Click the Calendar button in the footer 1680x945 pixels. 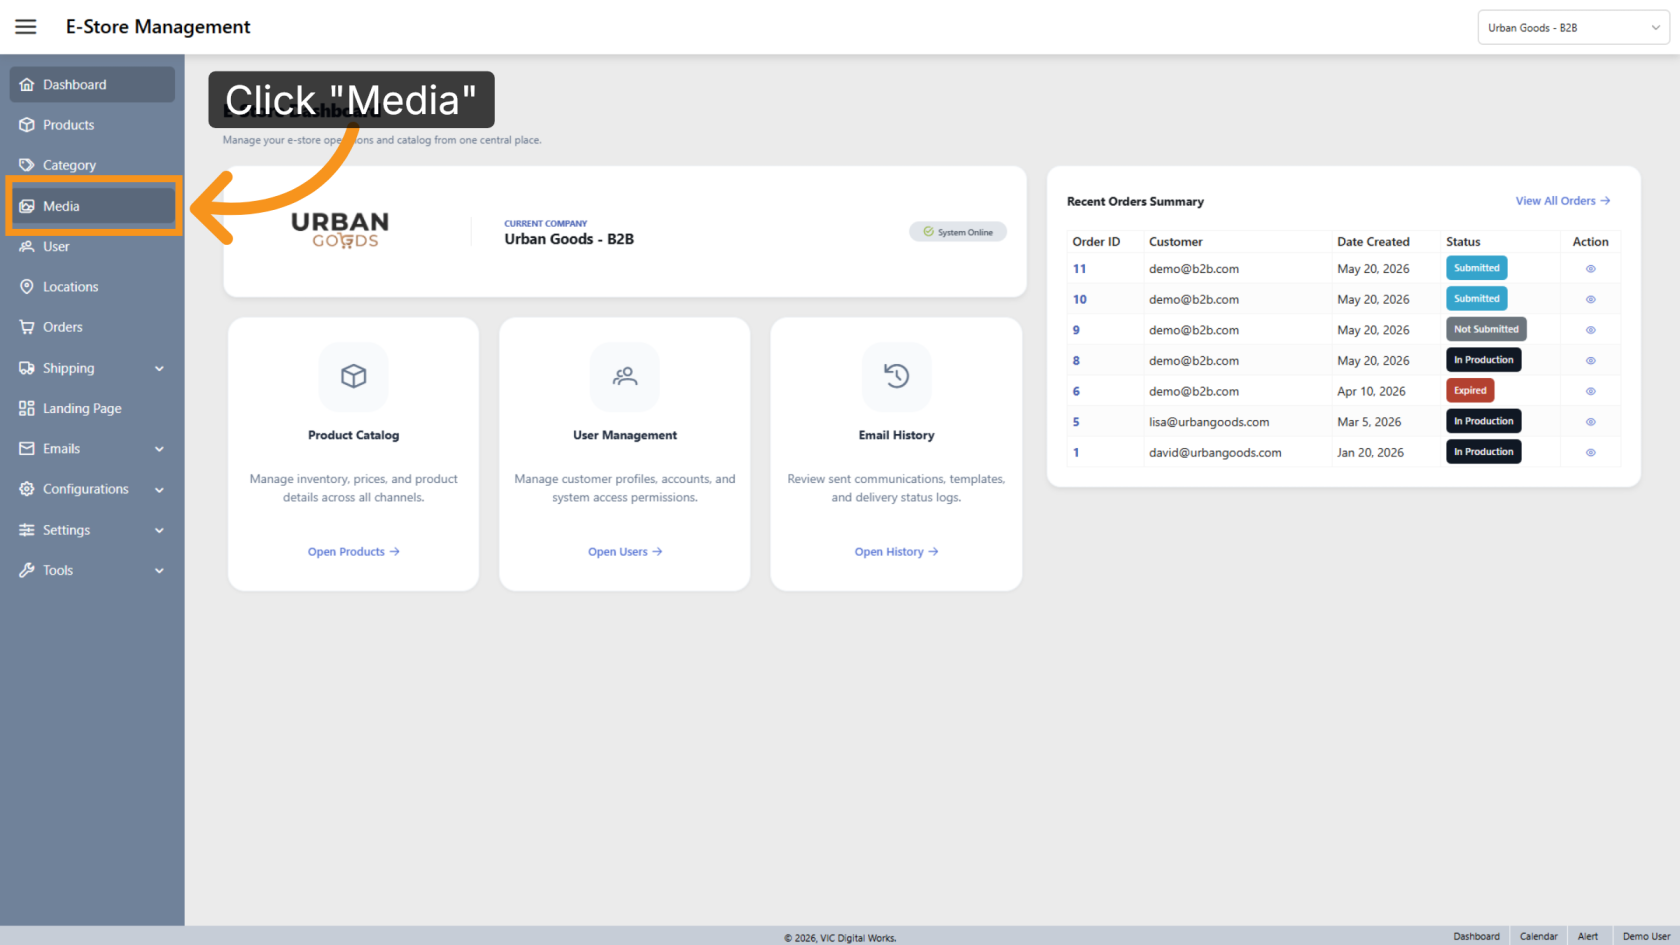pyautogui.click(x=1538, y=936)
